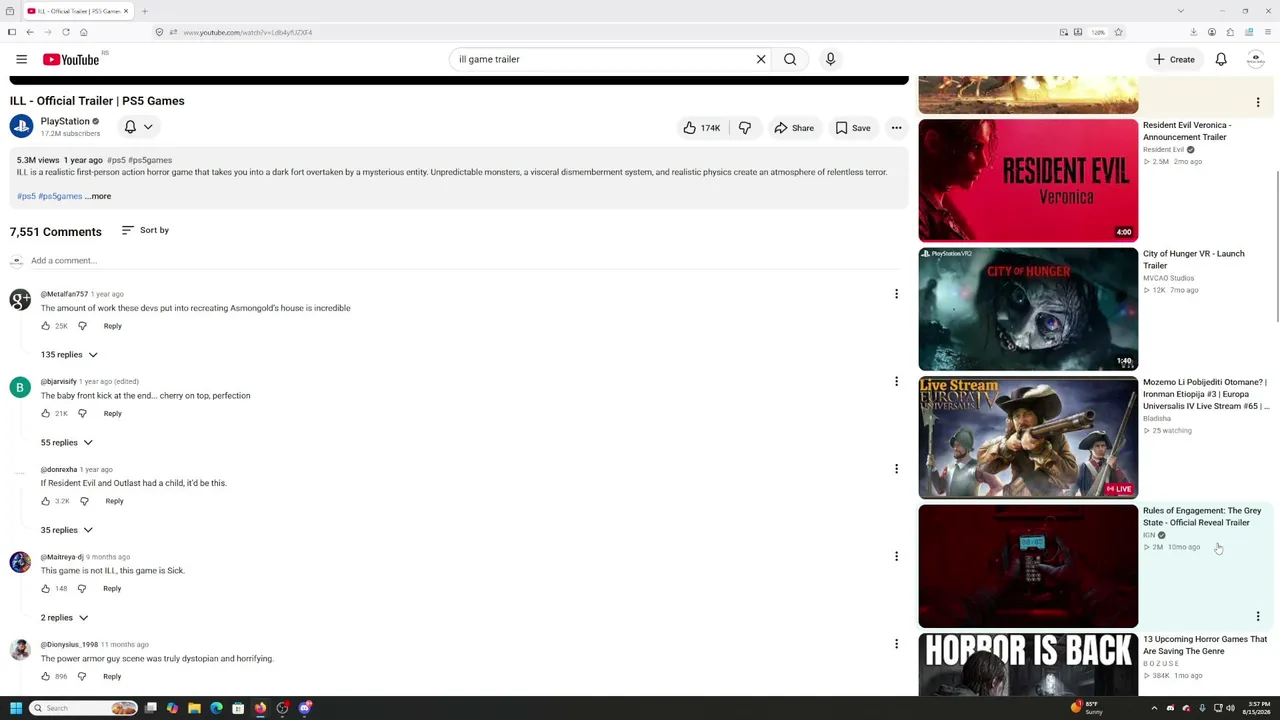Image resolution: width=1280 pixels, height=720 pixels.
Task: Open the PlayStation channel name link
Action: click(x=65, y=121)
